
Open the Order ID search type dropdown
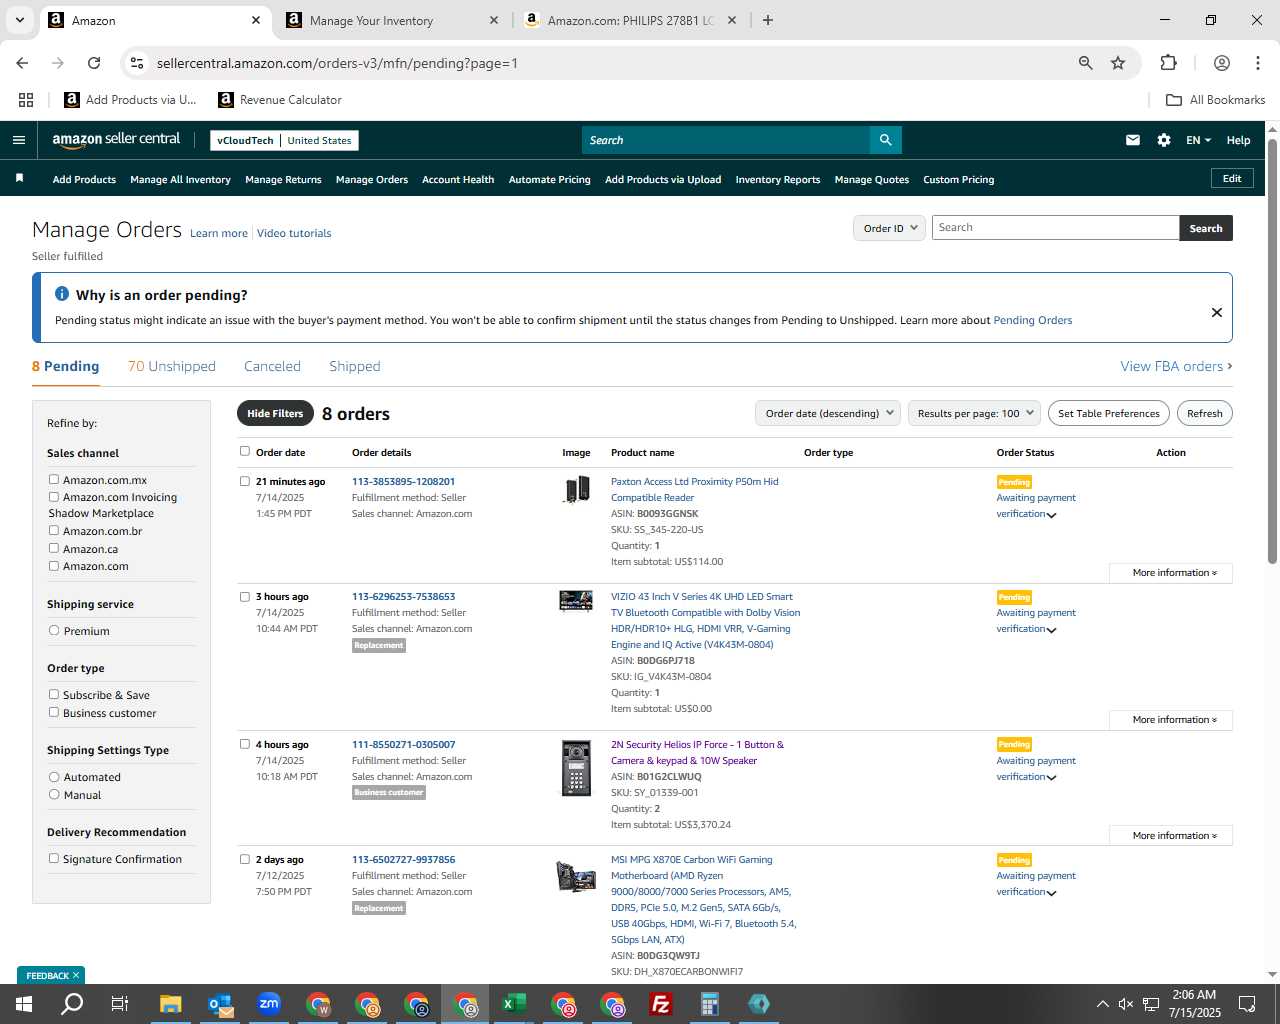890,228
